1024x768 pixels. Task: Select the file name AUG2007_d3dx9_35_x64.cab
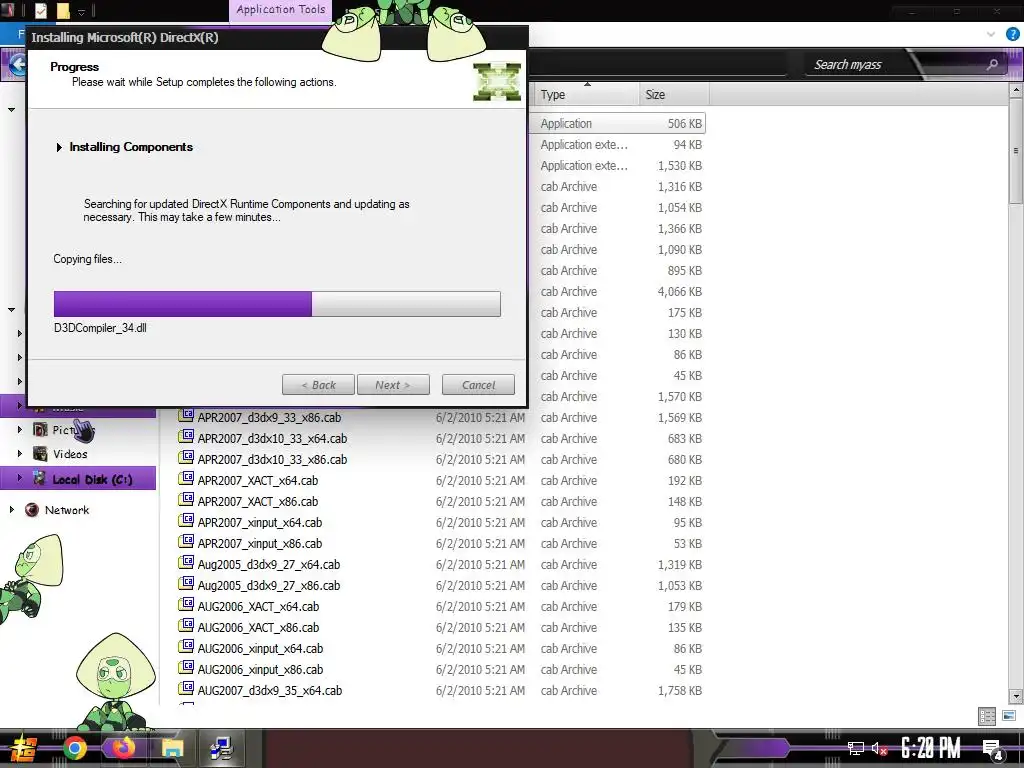tap(270, 690)
